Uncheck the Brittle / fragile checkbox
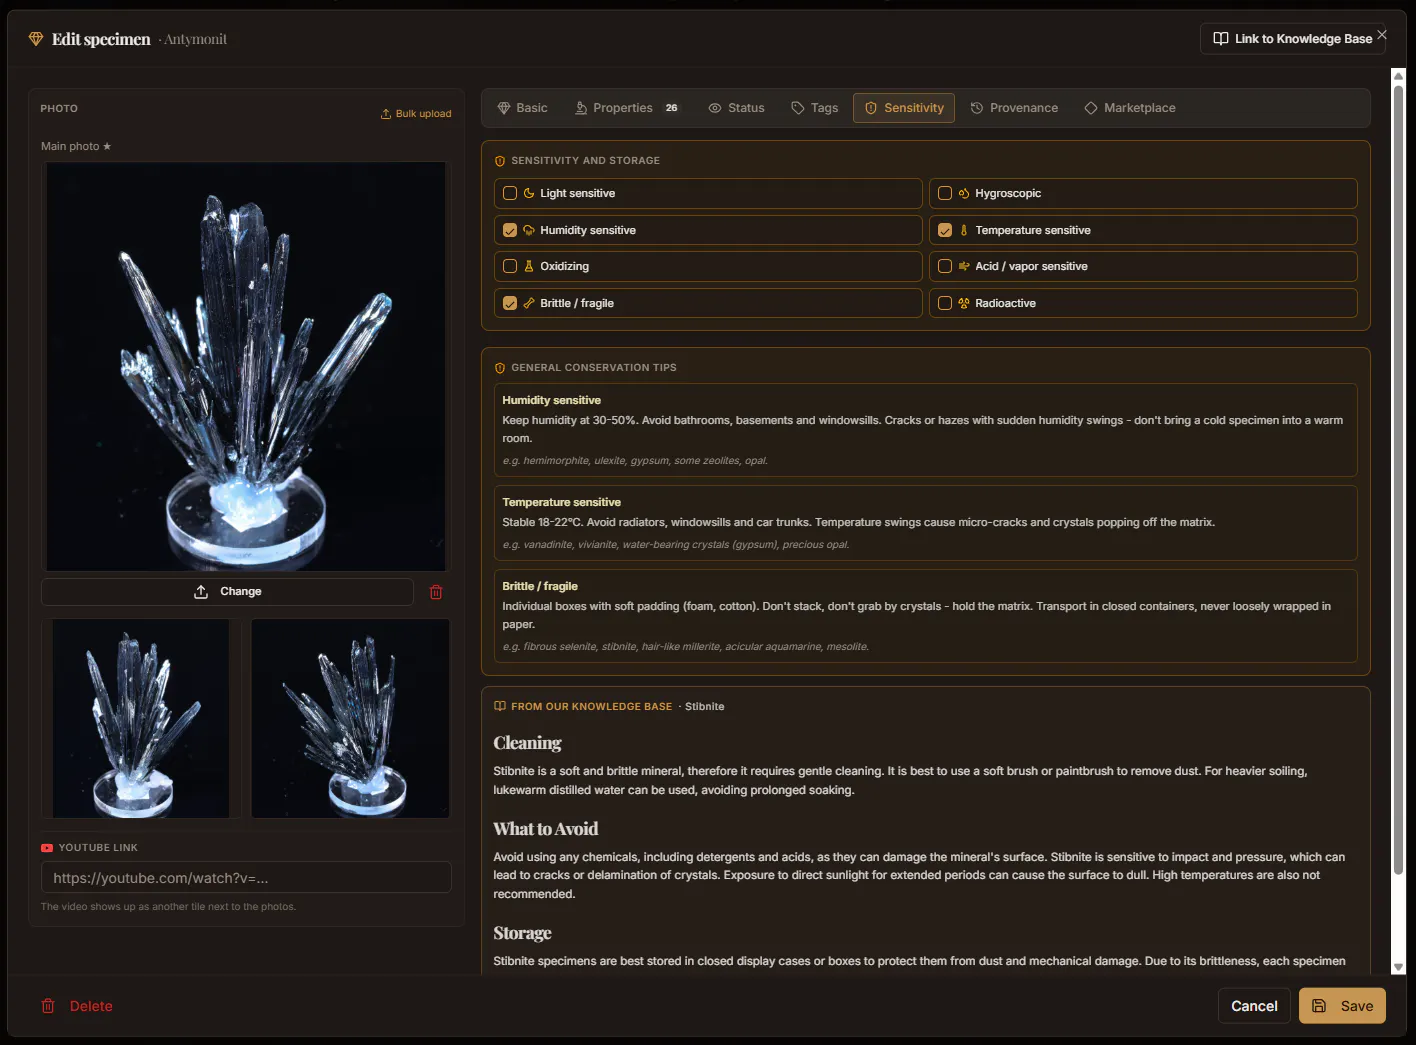Viewport: 1416px width, 1045px height. click(x=510, y=303)
